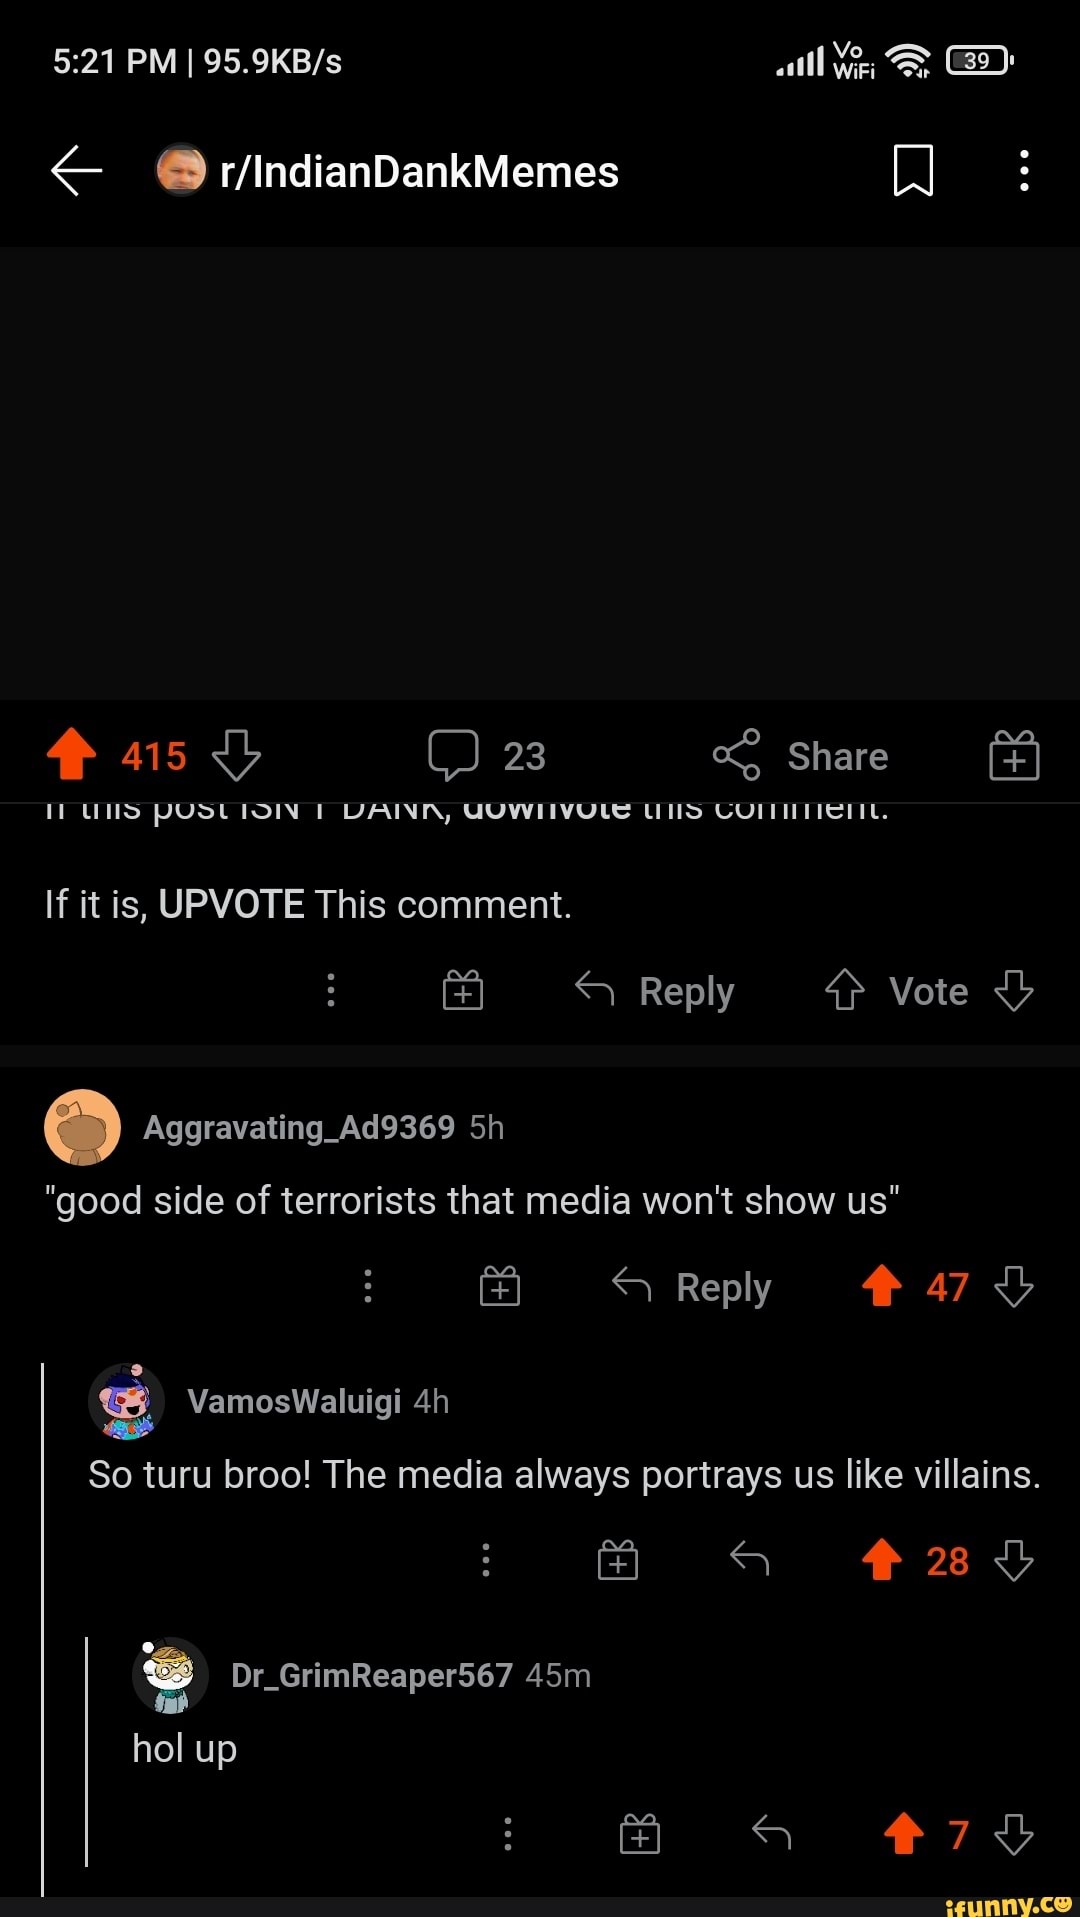Upvote the post with 415 points
Screen dimensions: 1080x1917
pyautogui.click(x=71, y=754)
